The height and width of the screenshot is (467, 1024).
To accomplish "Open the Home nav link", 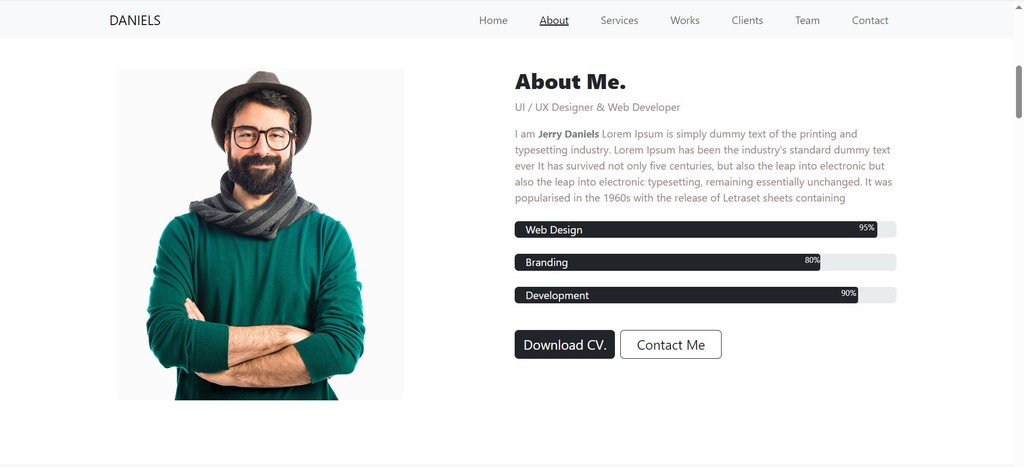I will click(x=493, y=20).
